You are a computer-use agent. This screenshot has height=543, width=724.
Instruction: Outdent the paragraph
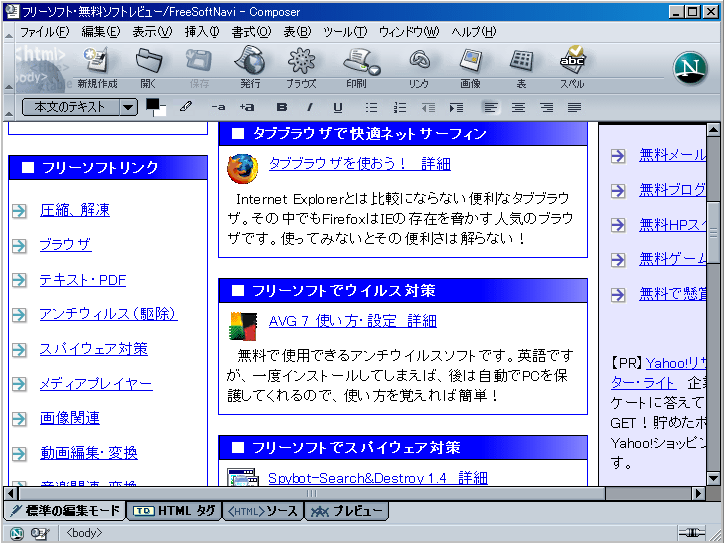click(428, 108)
